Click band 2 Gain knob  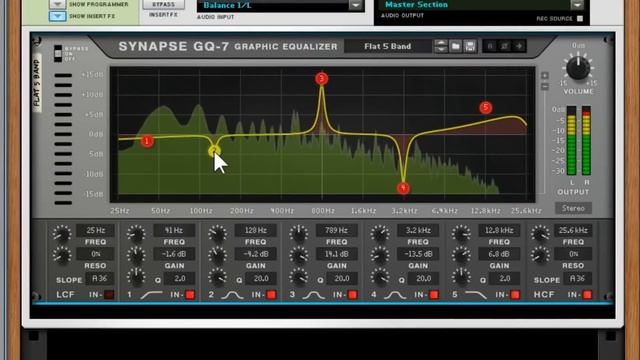pos(217,256)
